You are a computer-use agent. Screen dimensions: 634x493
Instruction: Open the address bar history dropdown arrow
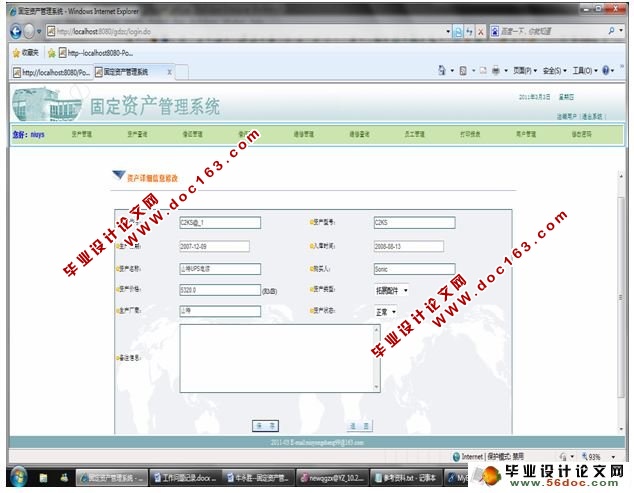pyautogui.click(x=448, y=31)
